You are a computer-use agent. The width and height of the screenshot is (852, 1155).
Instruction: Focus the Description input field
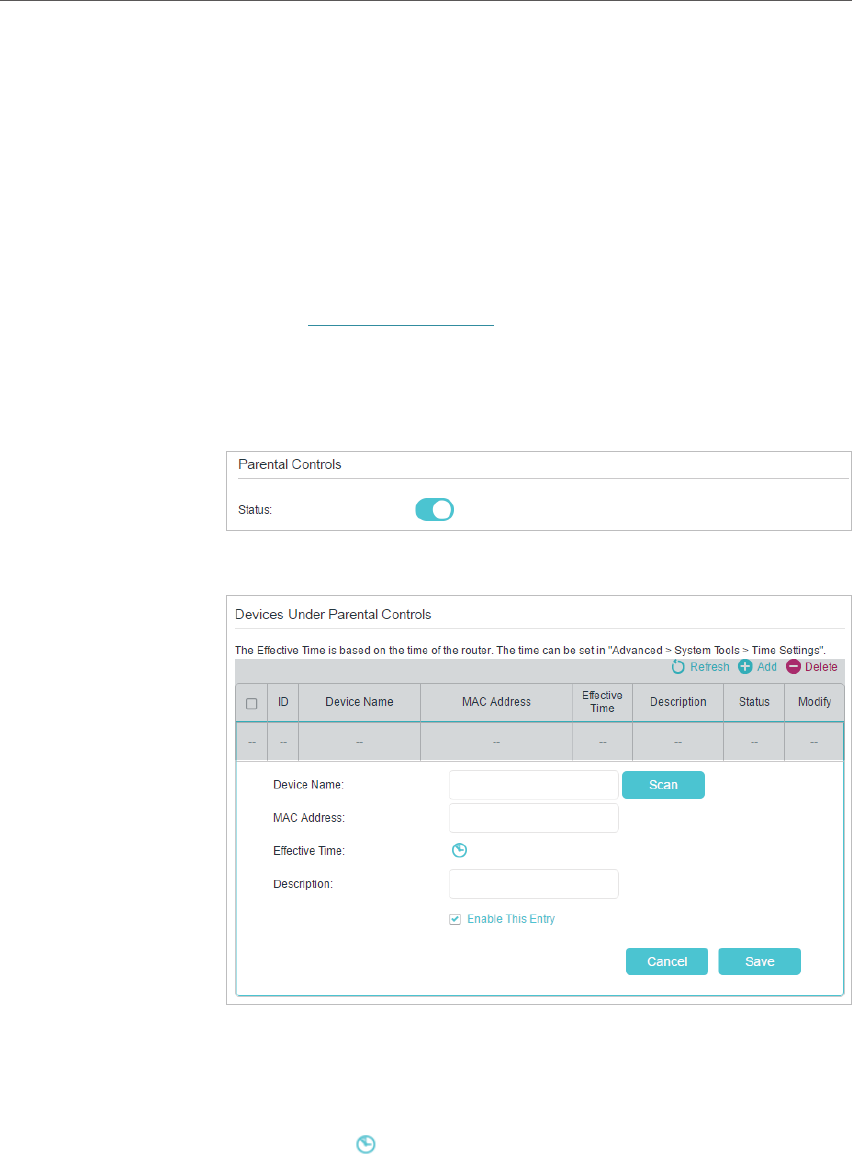(x=534, y=884)
